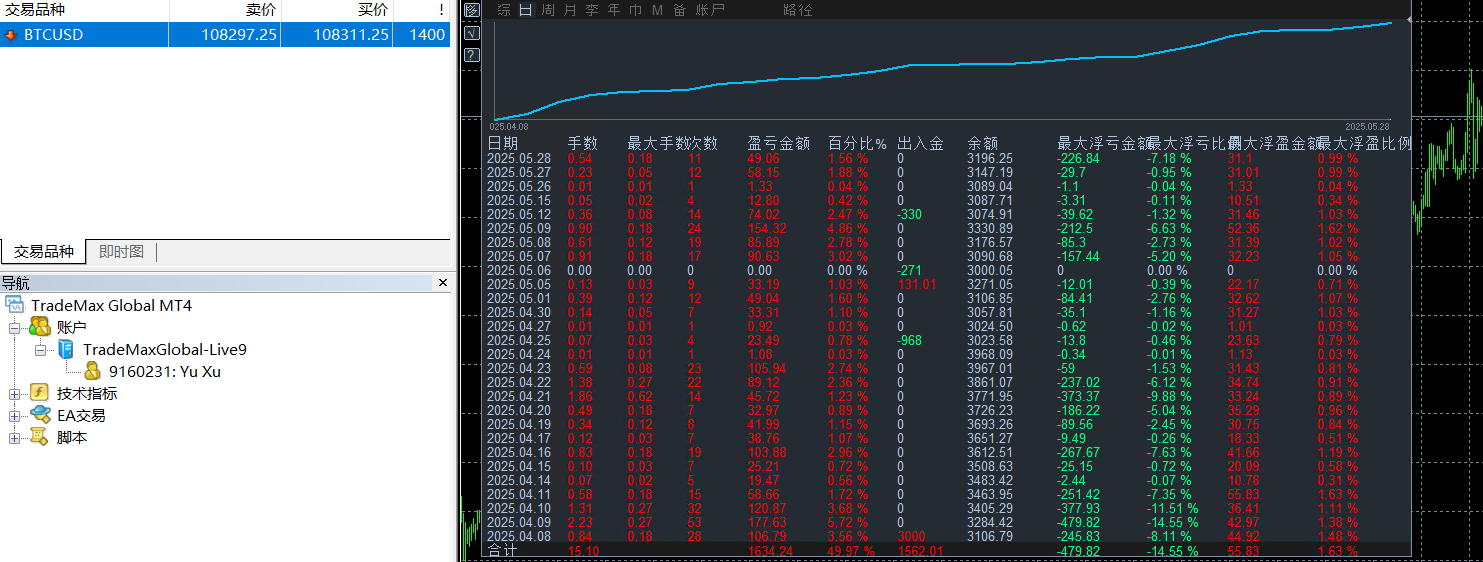
Task: Click the top square button left of 综 tab
Action: [x=472, y=10]
